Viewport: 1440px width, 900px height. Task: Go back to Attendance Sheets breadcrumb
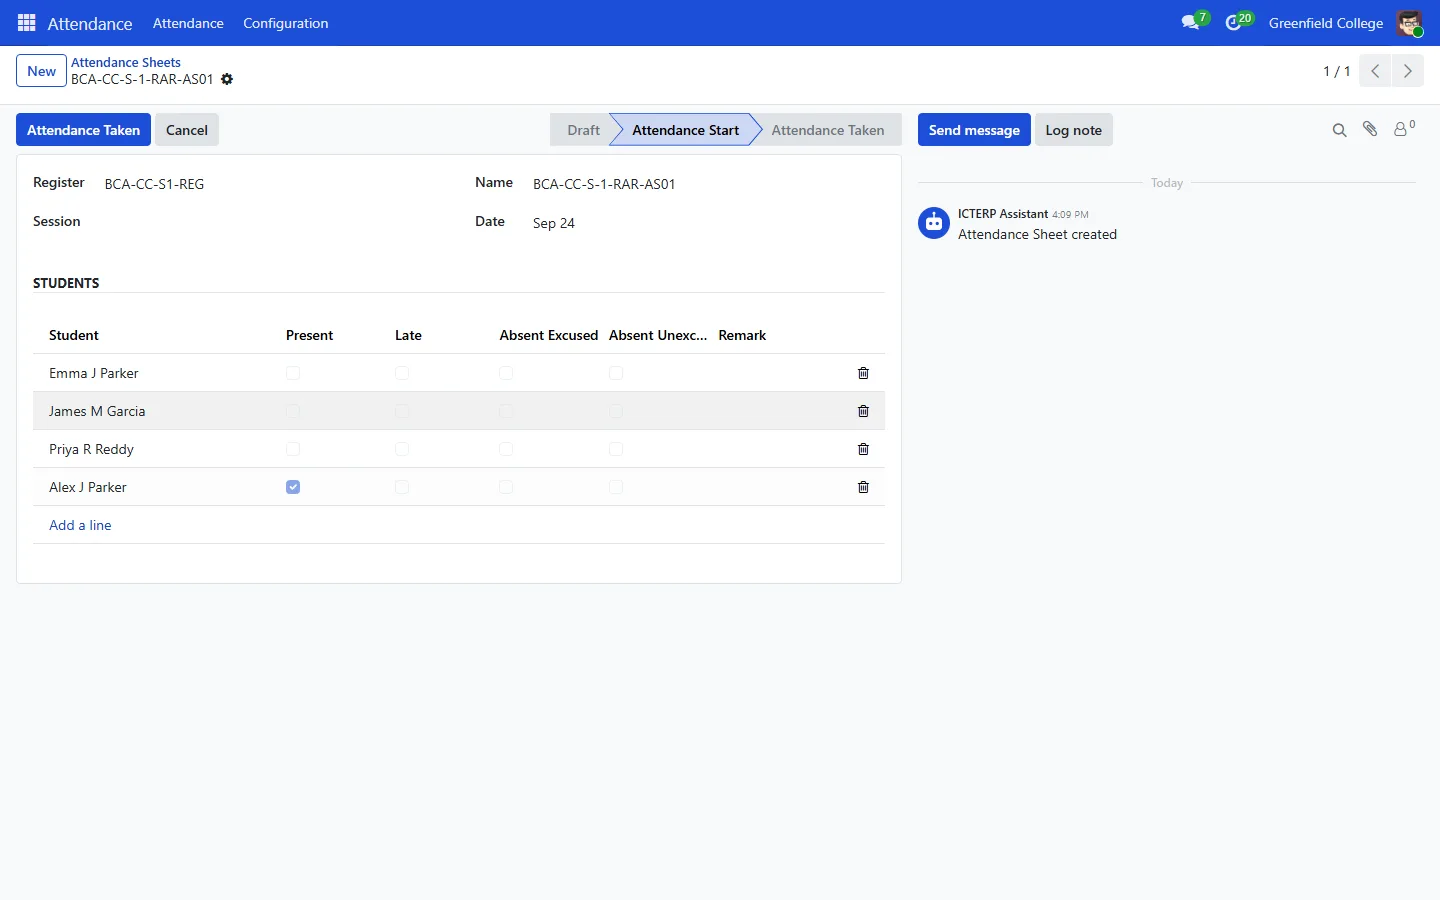click(126, 62)
